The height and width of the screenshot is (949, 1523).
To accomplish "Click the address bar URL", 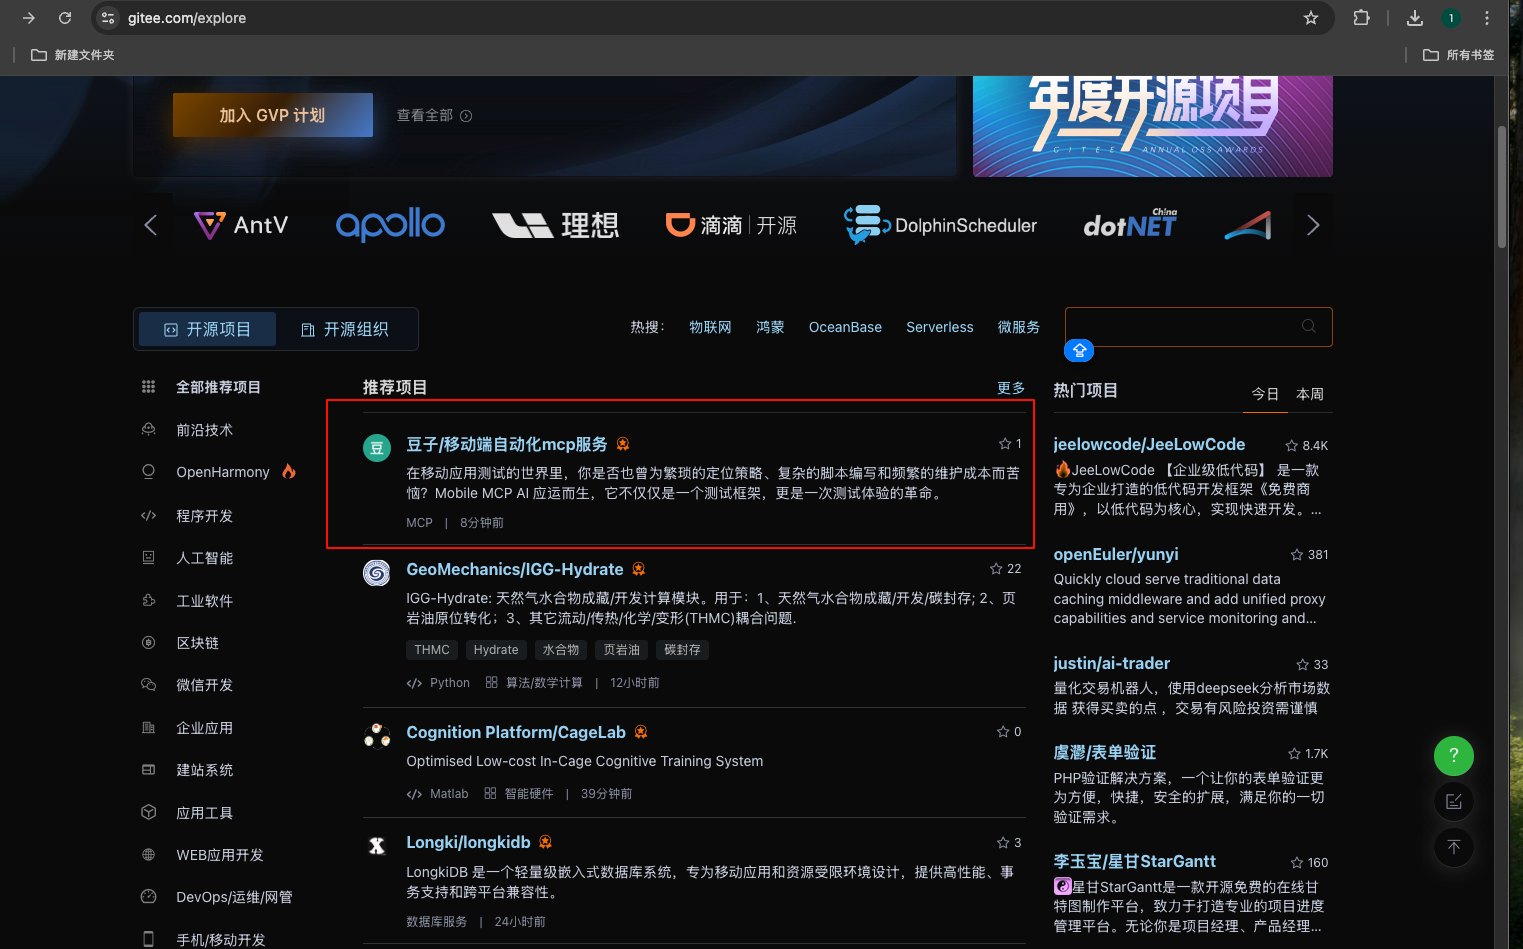I will pos(187,18).
